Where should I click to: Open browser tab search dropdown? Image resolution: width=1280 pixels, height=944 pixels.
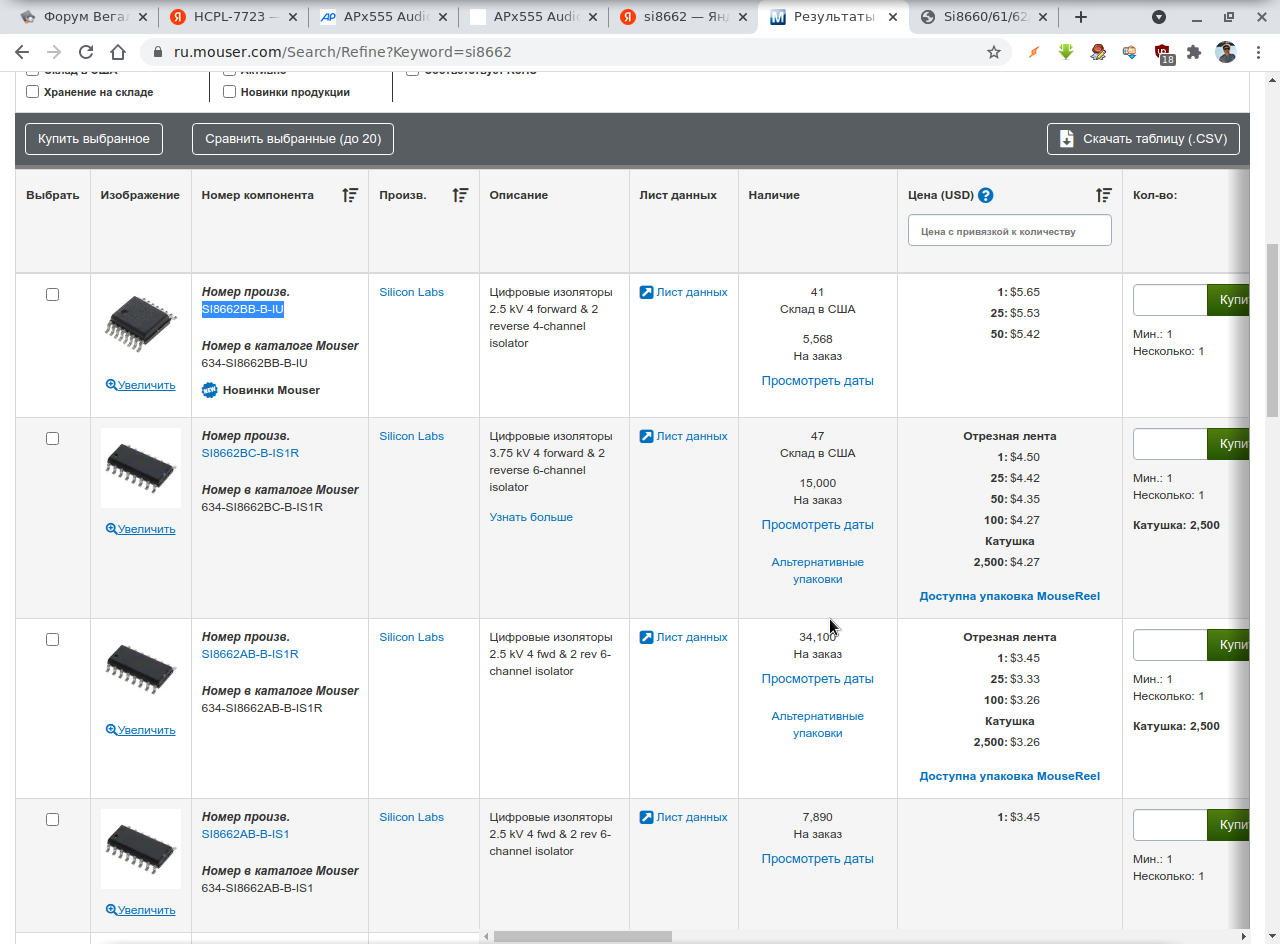1159,17
